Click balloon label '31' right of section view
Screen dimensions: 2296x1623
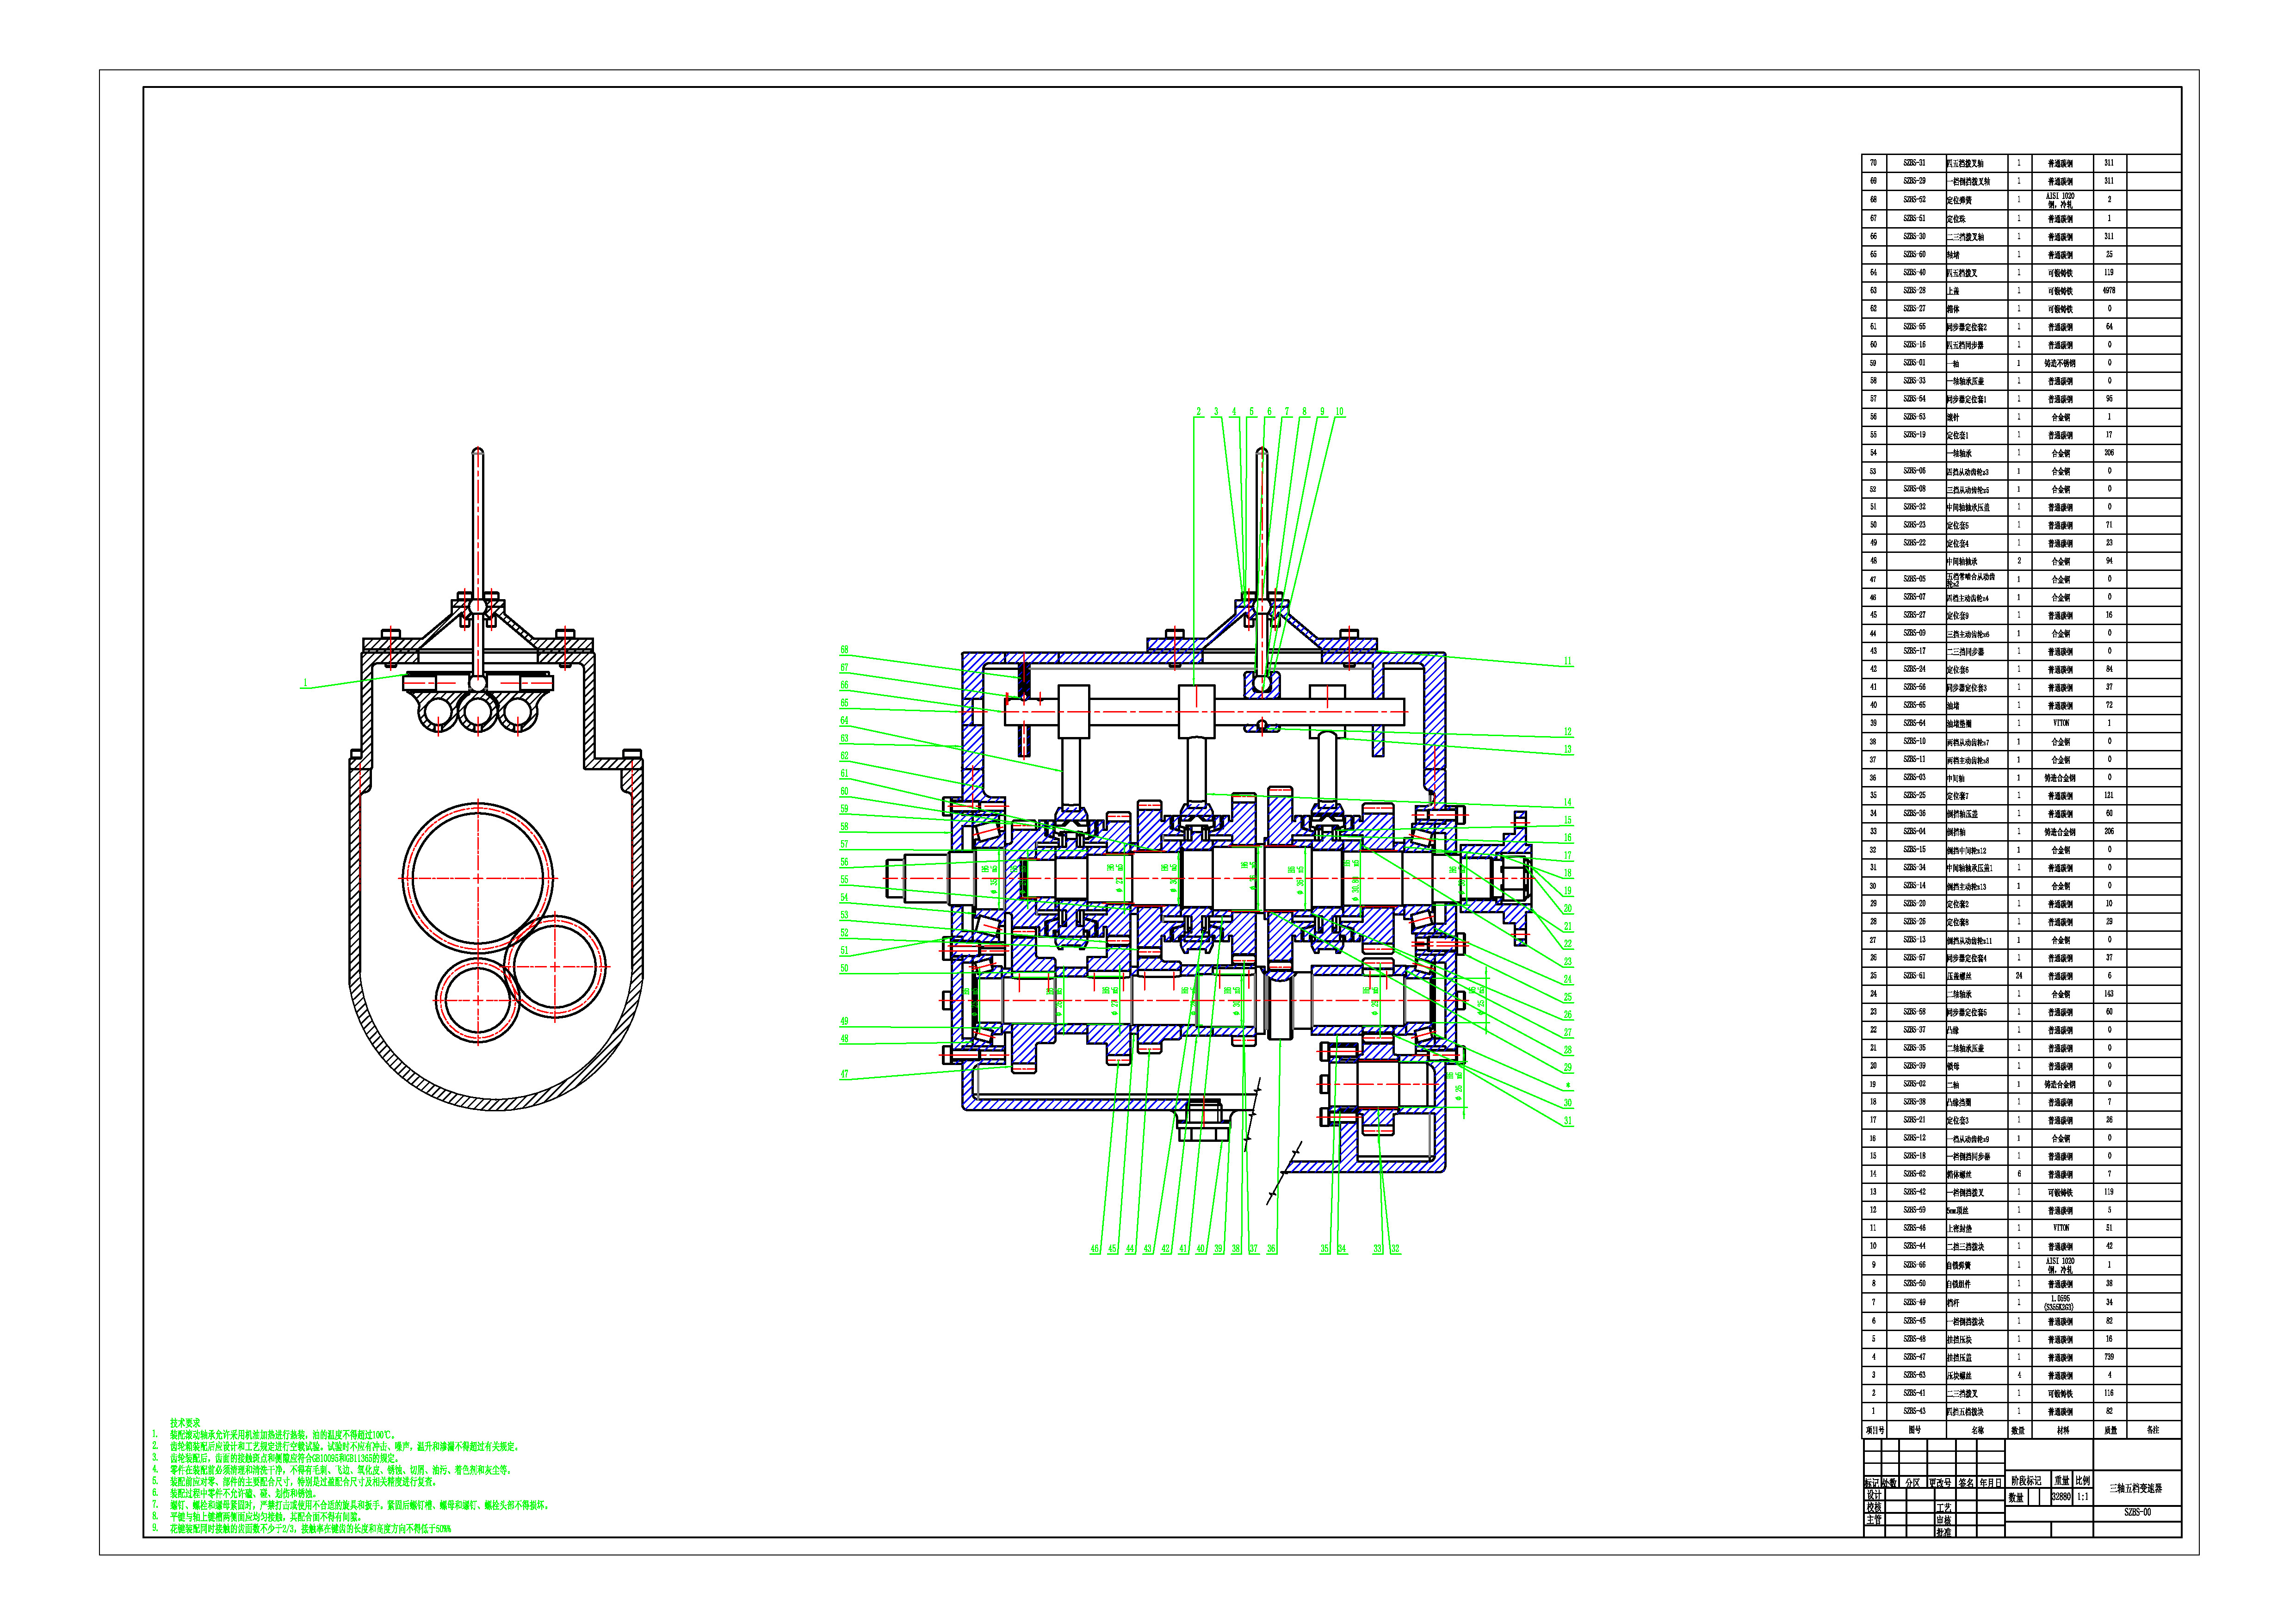click(1568, 1121)
